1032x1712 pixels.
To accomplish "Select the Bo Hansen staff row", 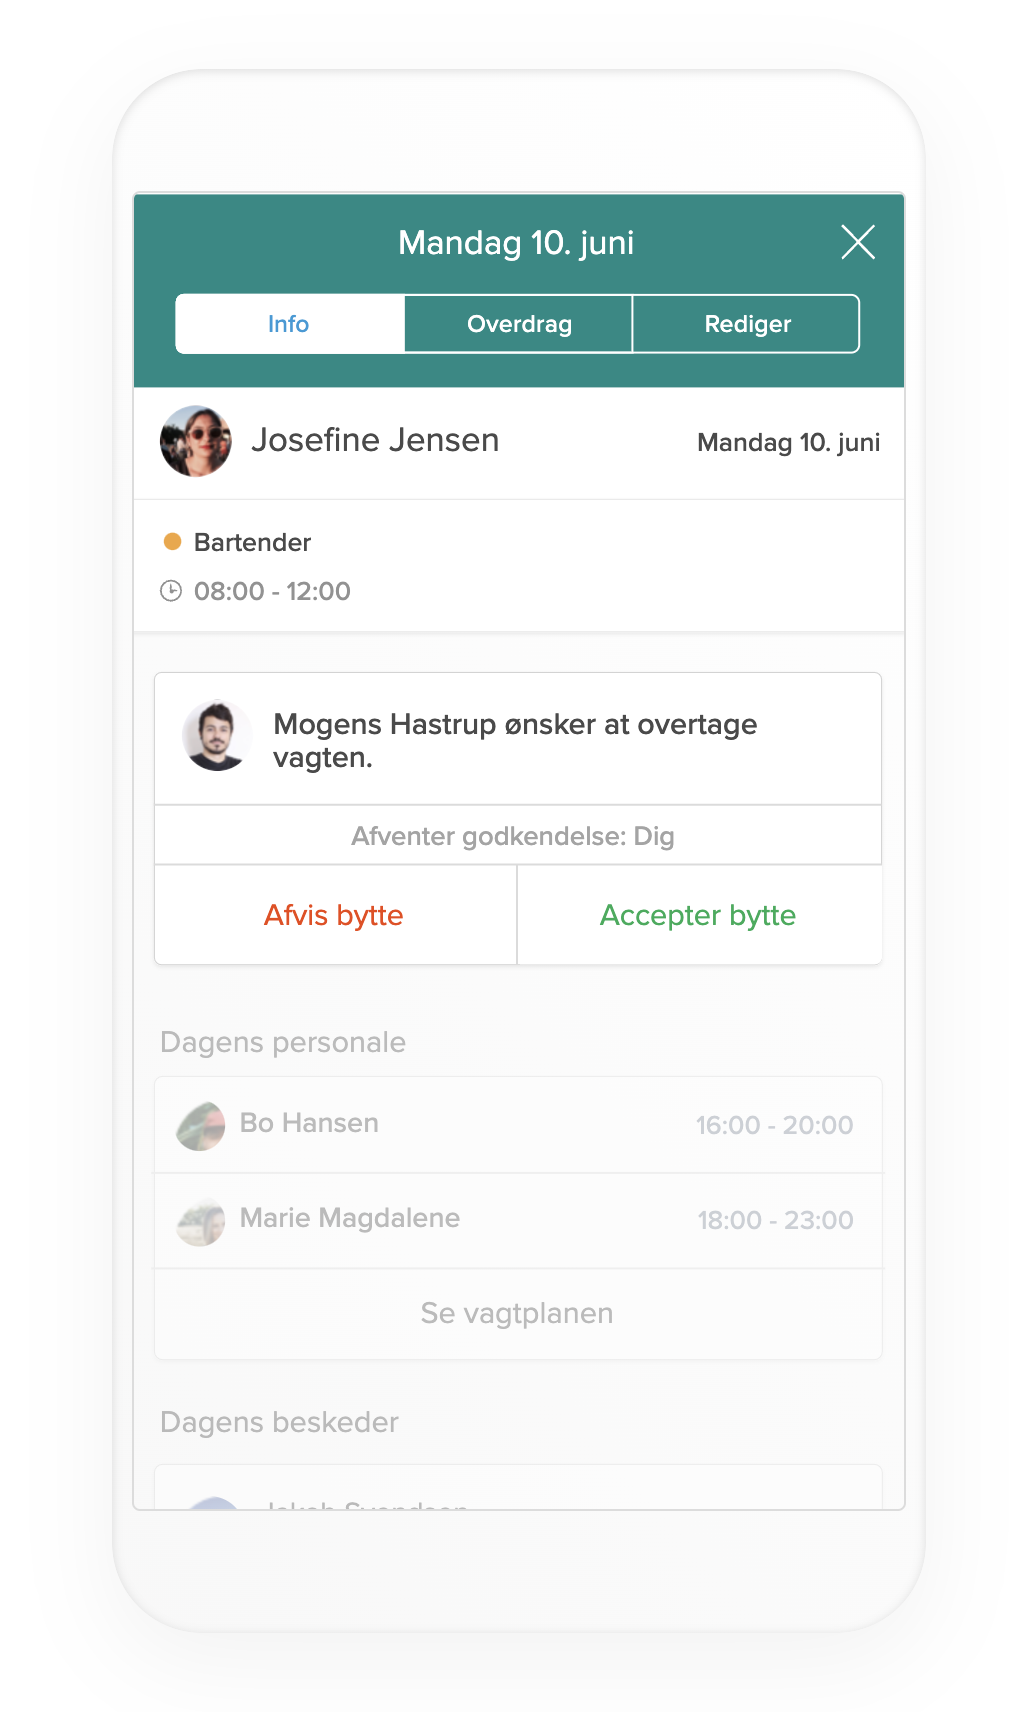I will point(518,1125).
